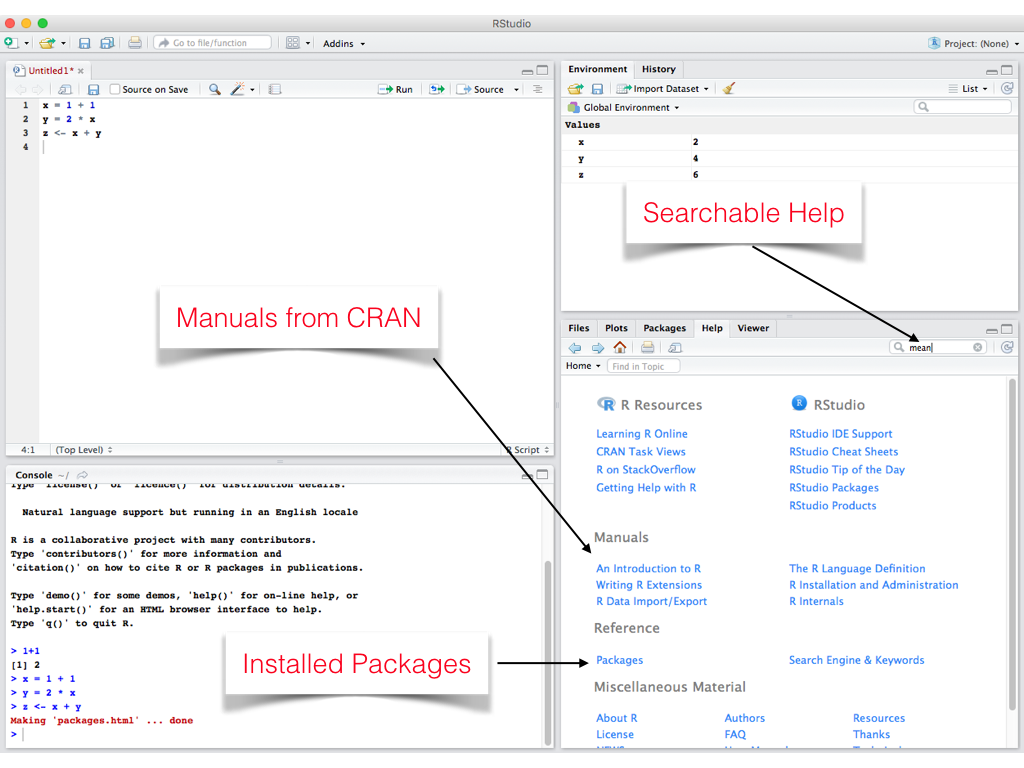Switch to the Viewer tab
Screen dimensions: 1024x768
[753, 328]
